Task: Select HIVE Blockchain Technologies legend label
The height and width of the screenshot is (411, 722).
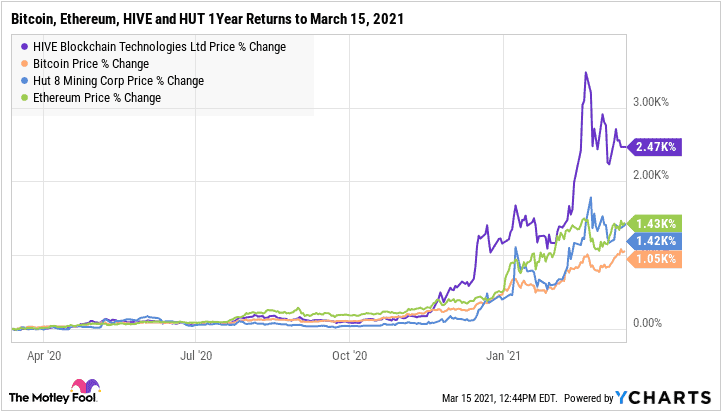Action: click(x=159, y=47)
